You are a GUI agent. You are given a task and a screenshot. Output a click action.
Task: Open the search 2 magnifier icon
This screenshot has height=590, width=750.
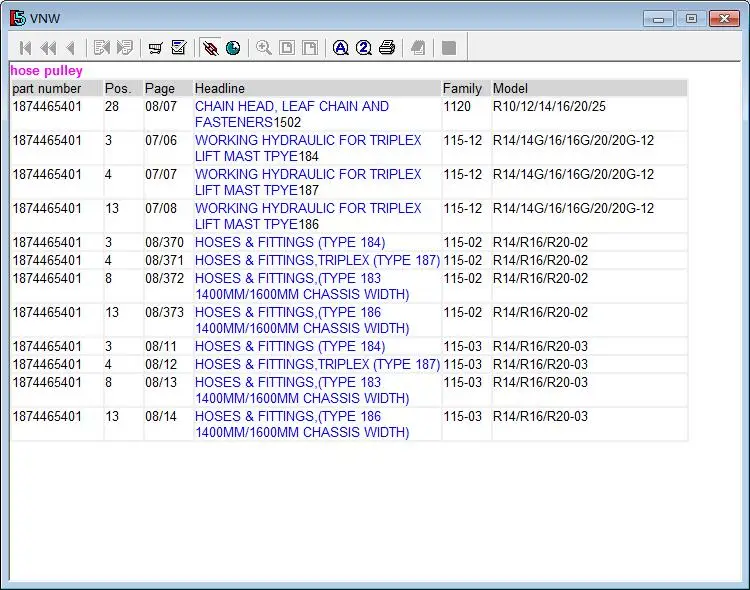click(364, 48)
